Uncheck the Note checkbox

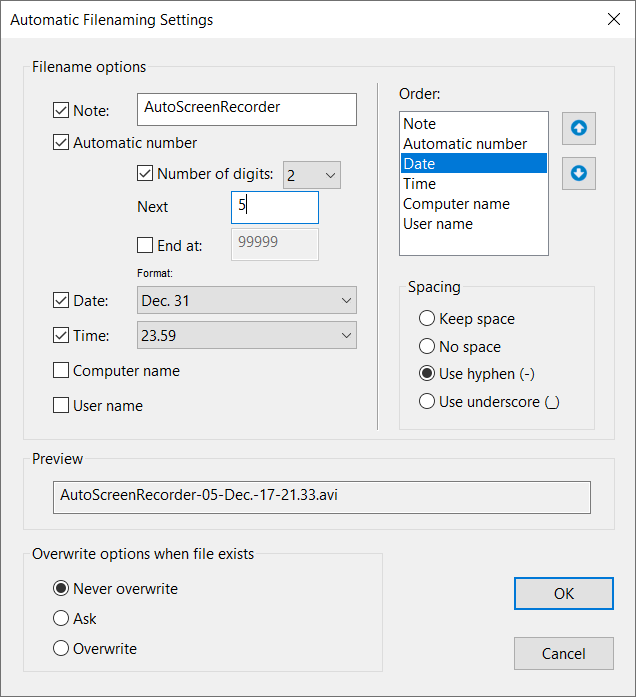point(62,110)
